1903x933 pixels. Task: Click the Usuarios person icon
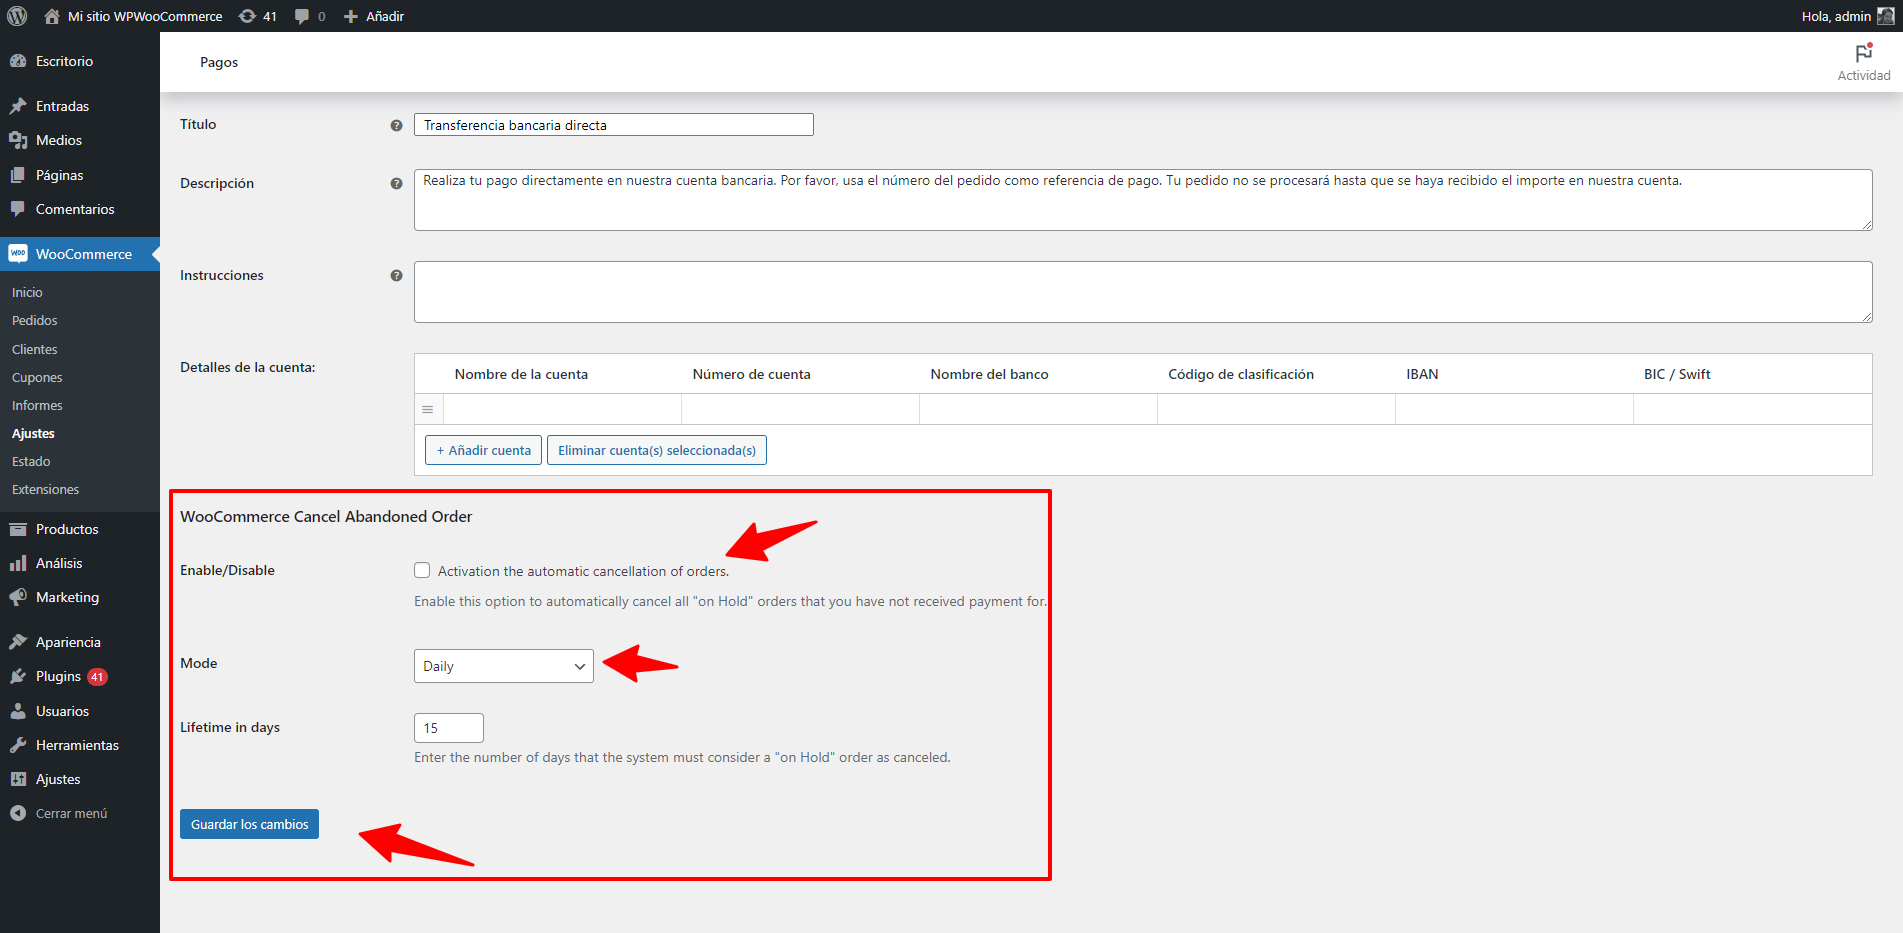pos(18,711)
